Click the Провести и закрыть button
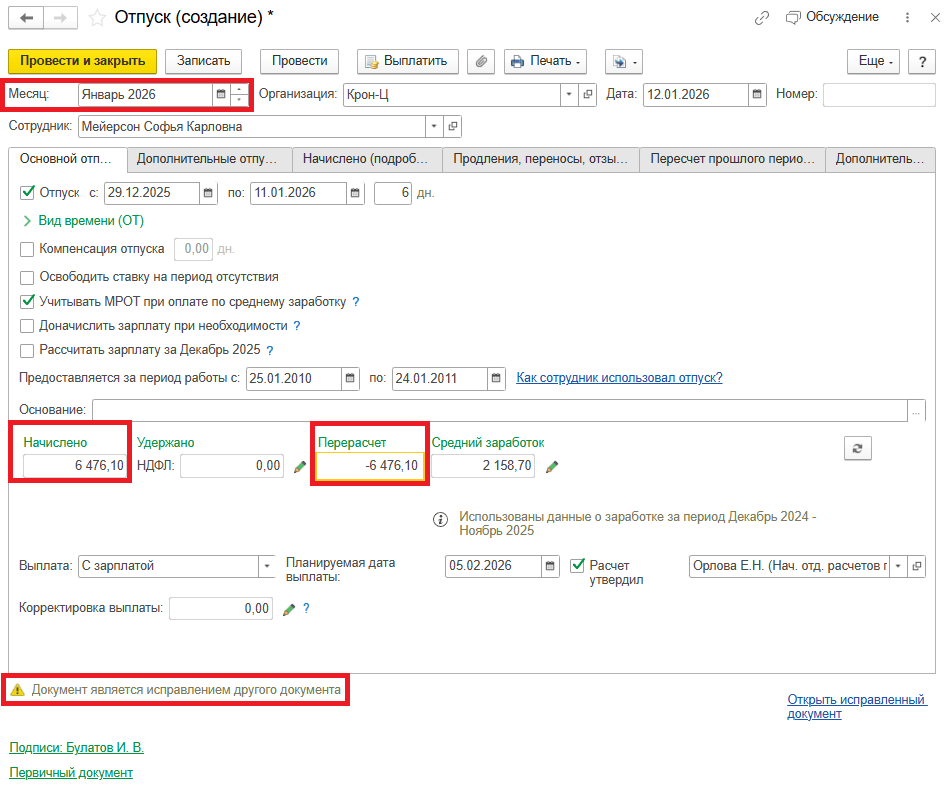Viewport: 952px width, 789px height. click(x=82, y=61)
